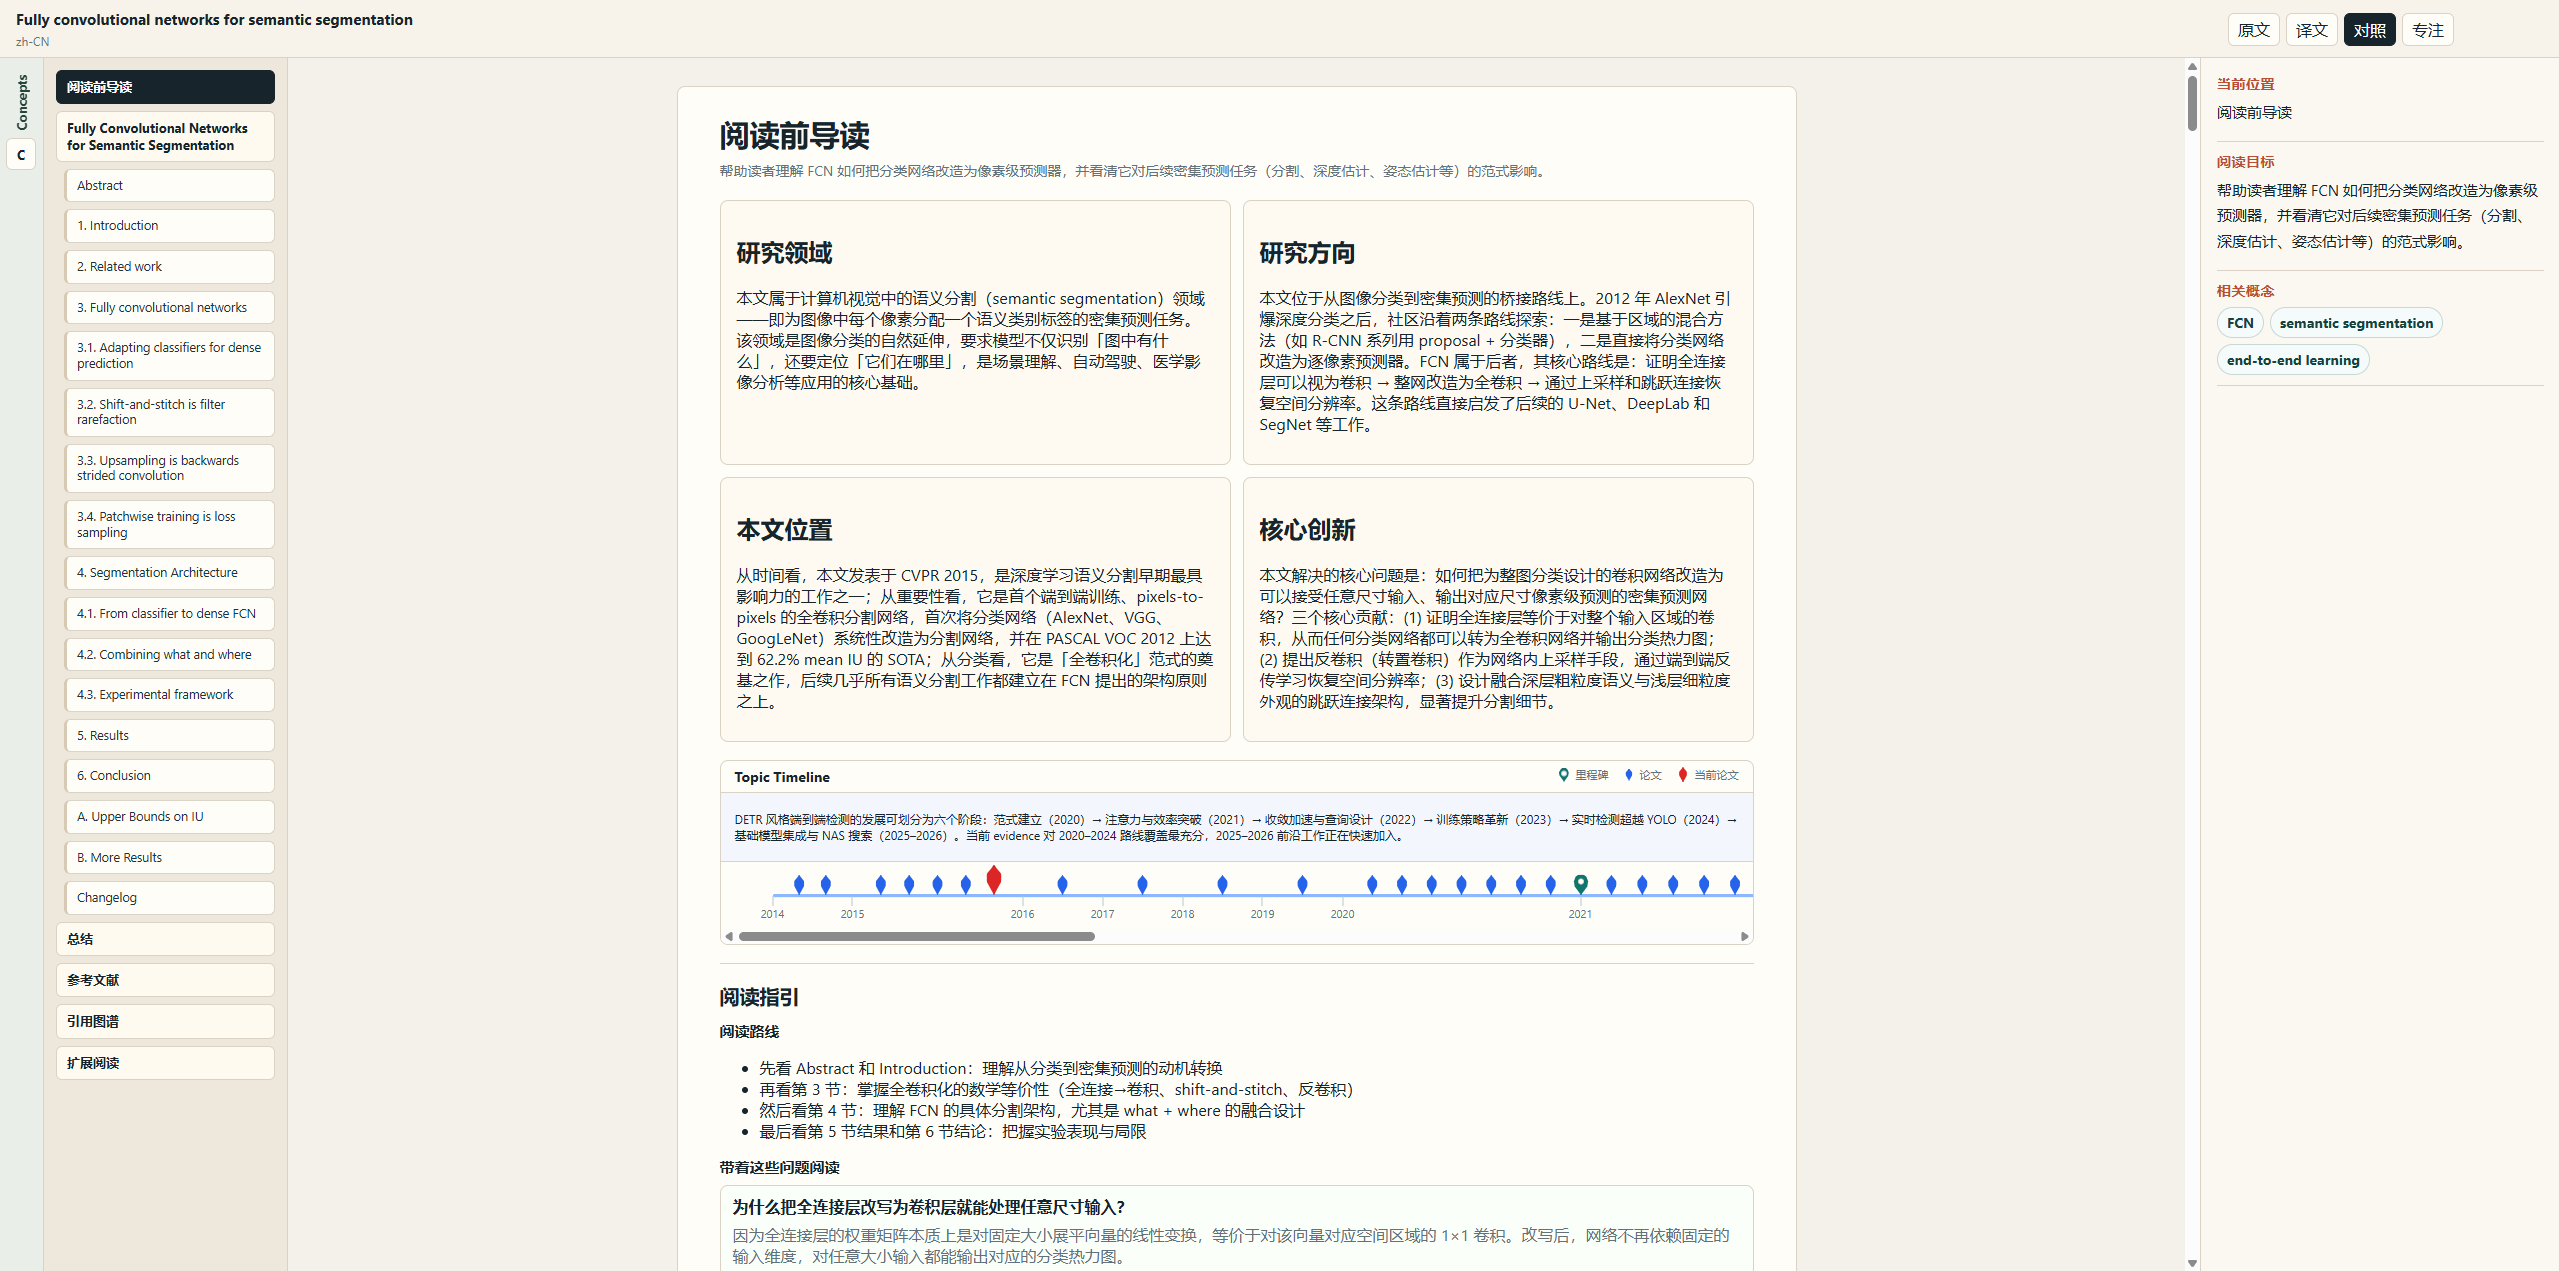
Task: Click the semantic segmentation concept tag
Action: [2356, 323]
